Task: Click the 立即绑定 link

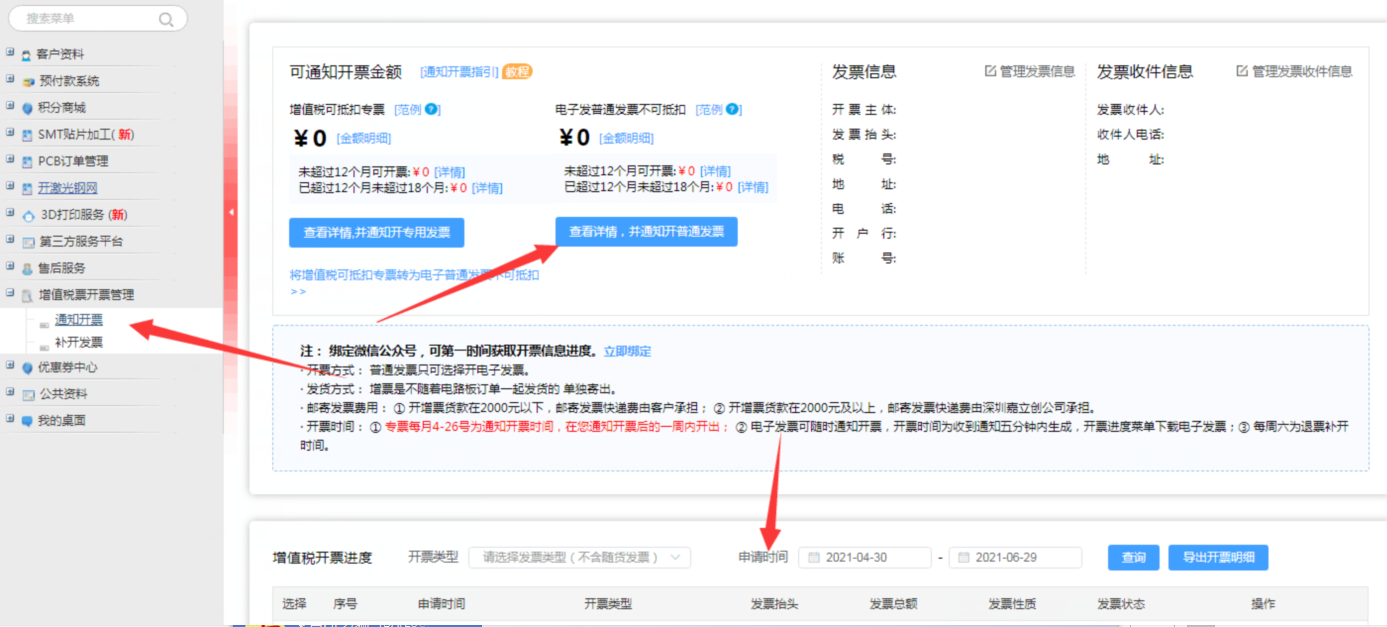Action: coord(627,351)
